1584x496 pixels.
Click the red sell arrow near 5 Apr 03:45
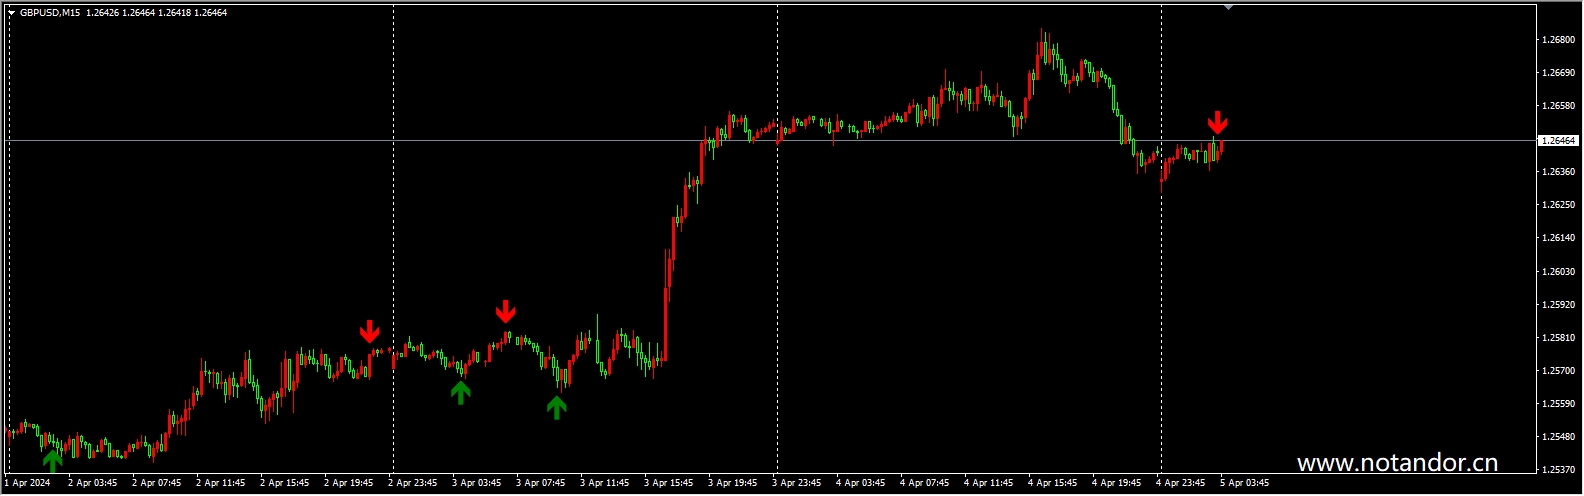pos(1217,123)
